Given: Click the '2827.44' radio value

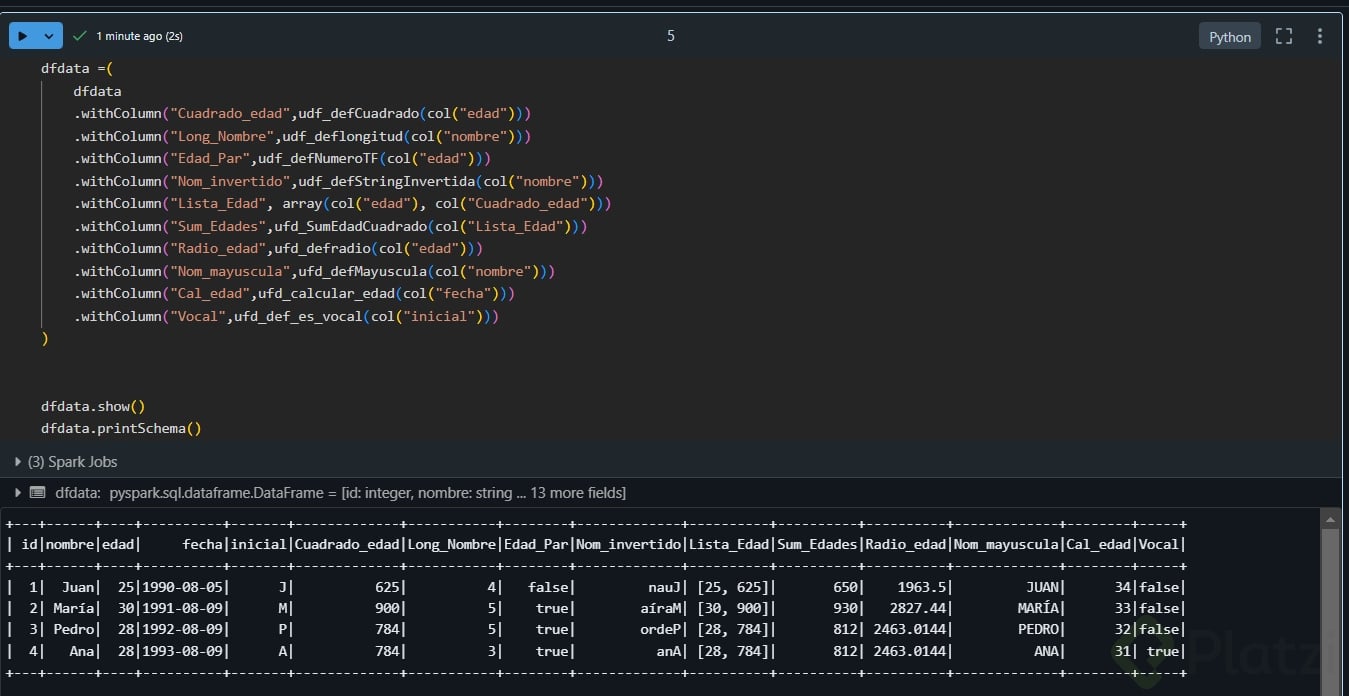Looking at the screenshot, I should tap(917, 608).
